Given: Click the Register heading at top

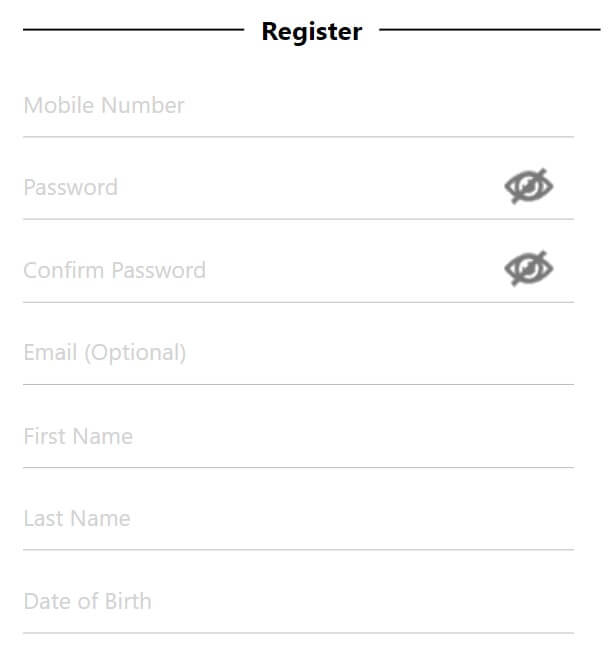Looking at the screenshot, I should click(312, 32).
